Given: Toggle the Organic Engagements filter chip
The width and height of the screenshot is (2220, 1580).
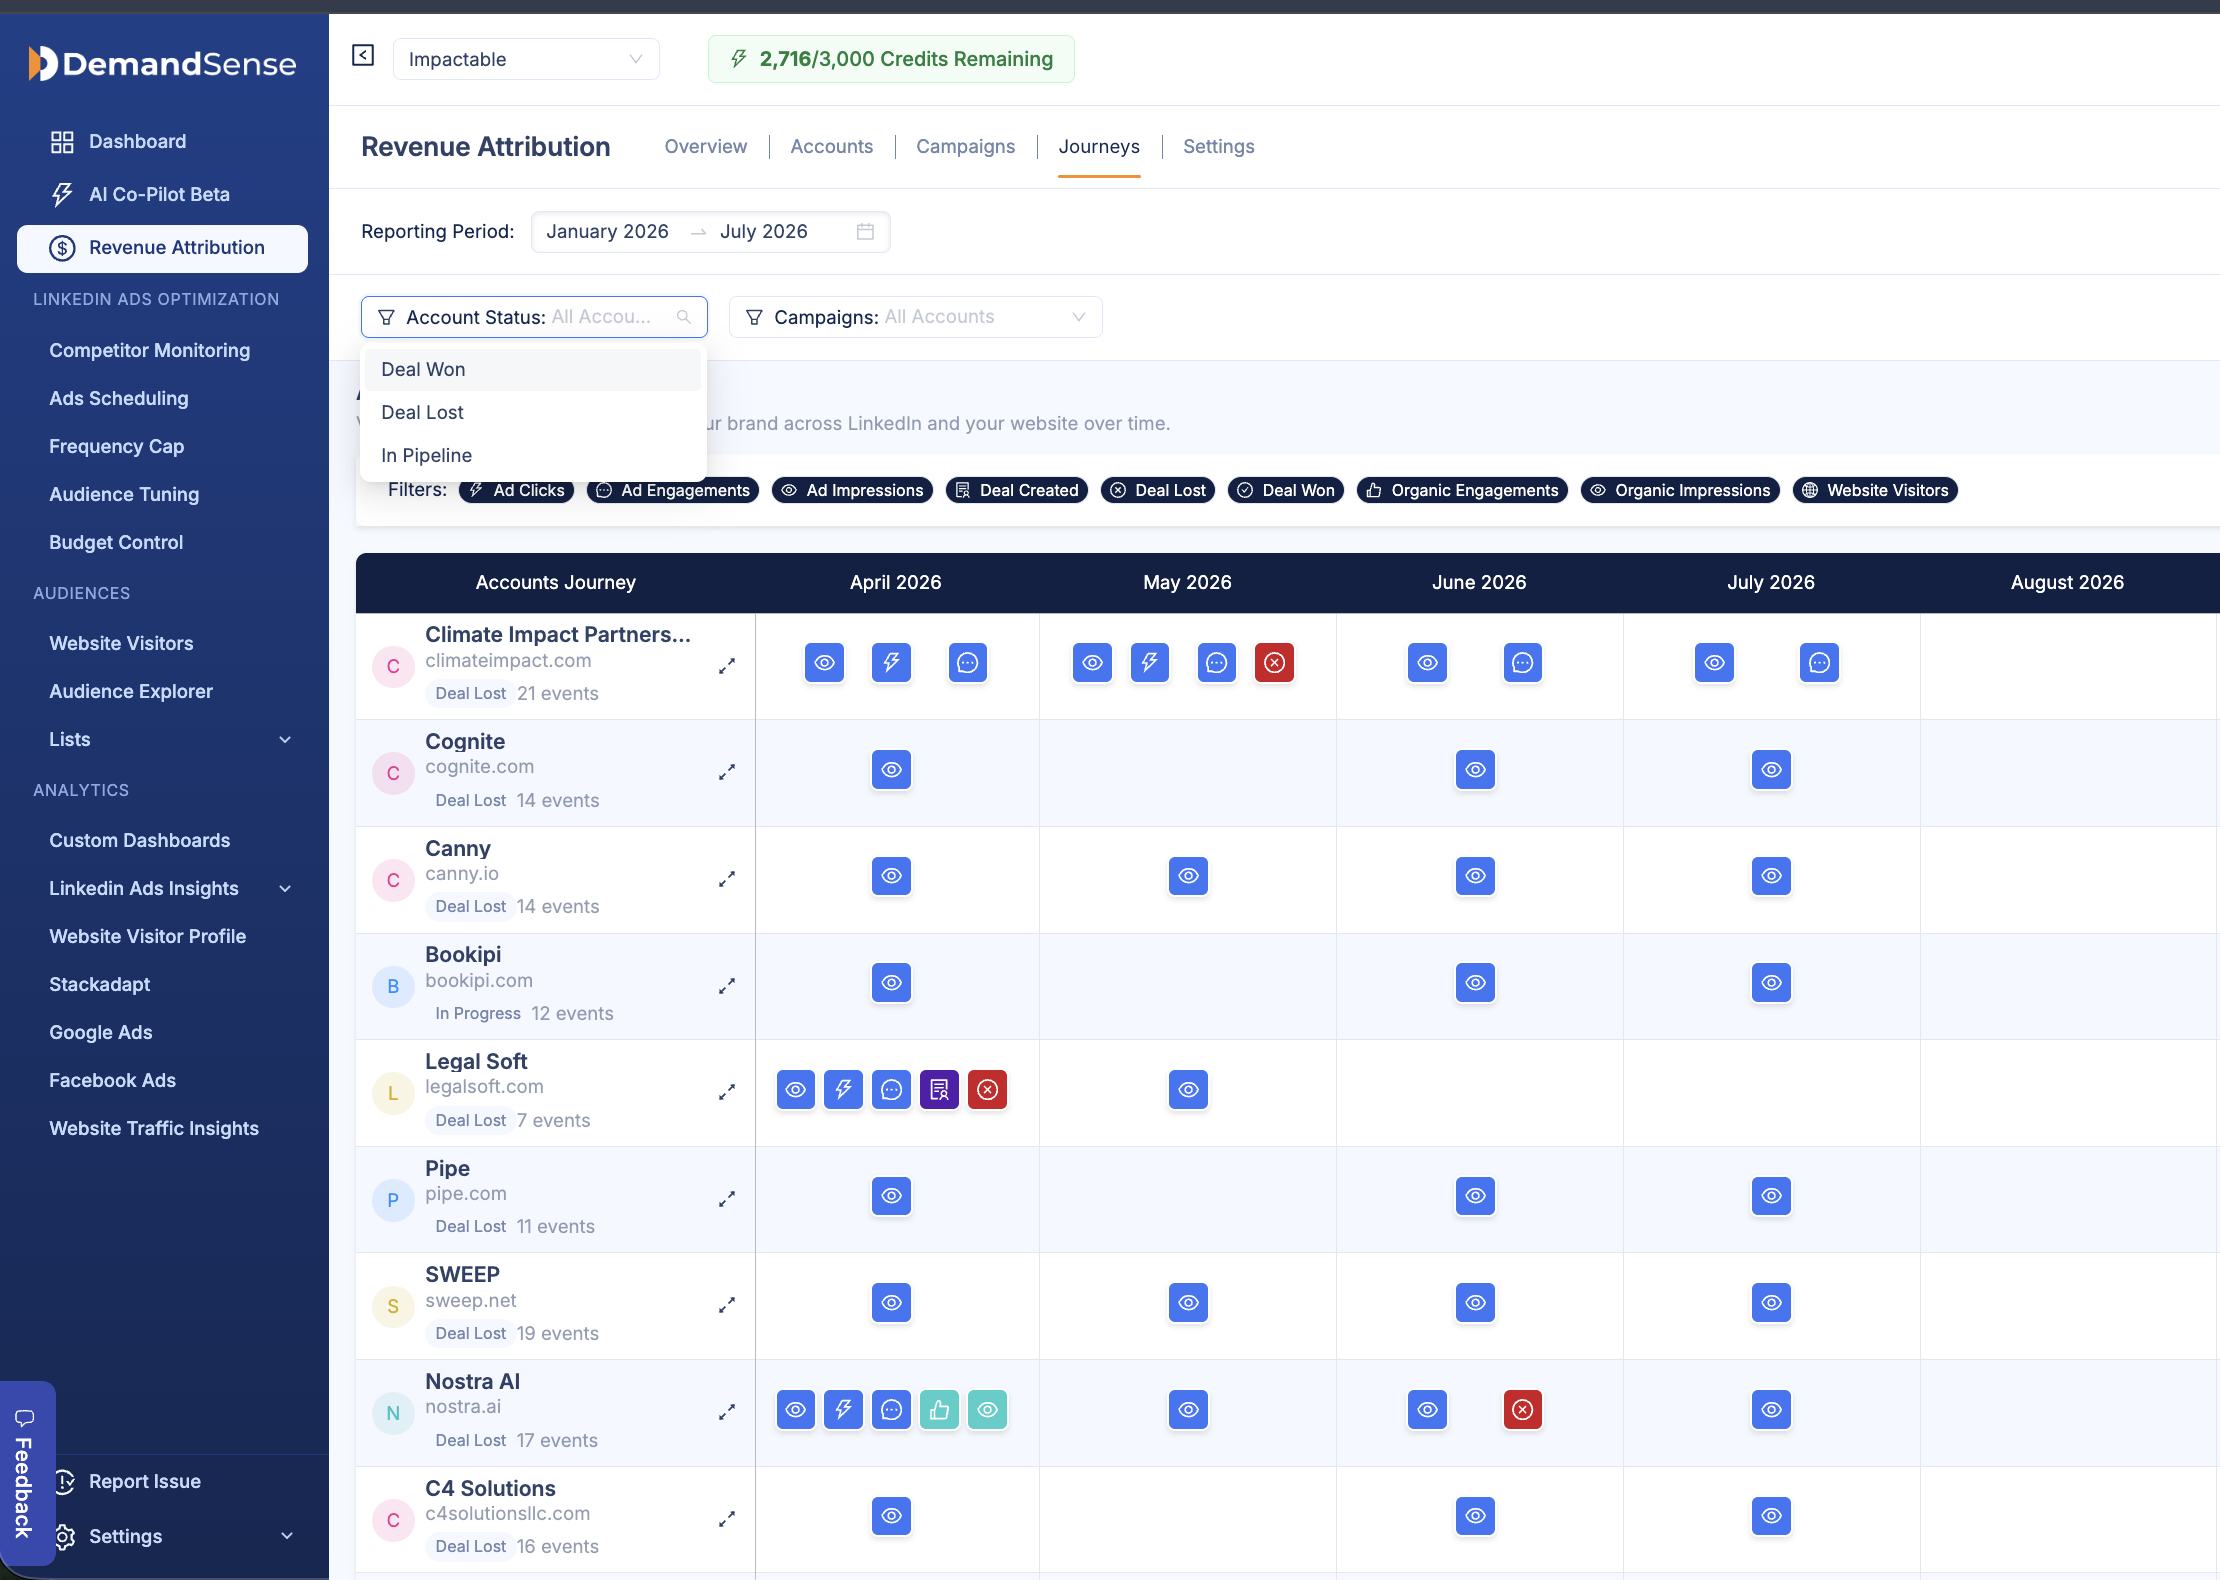Looking at the screenshot, I should click(x=1462, y=490).
